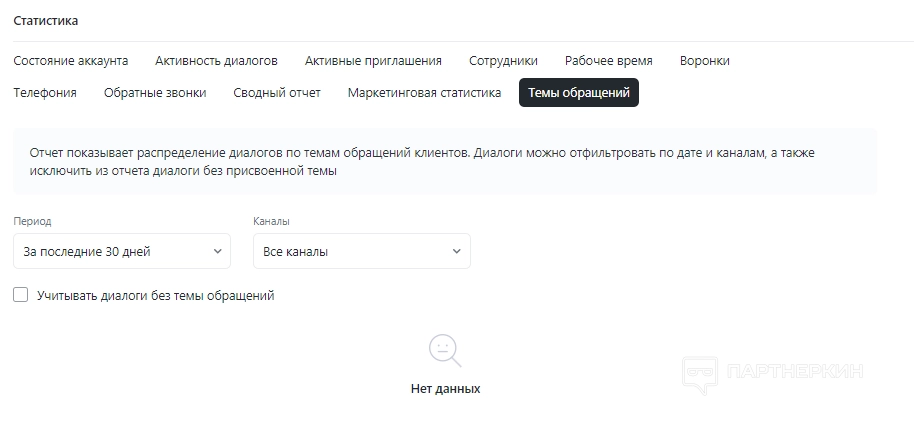Select the Сотрудники tab
This screenshot has width=914, height=447.
point(503,60)
